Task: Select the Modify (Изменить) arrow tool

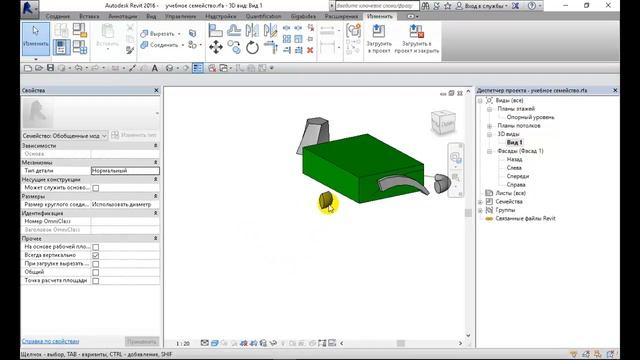Action: click(36, 38)
